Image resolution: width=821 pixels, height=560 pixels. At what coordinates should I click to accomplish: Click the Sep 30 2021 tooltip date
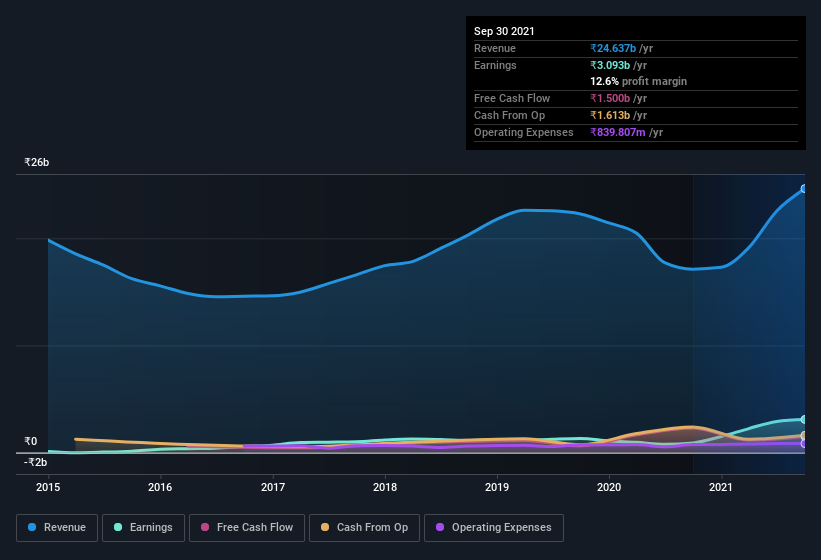tap(504, 31)
